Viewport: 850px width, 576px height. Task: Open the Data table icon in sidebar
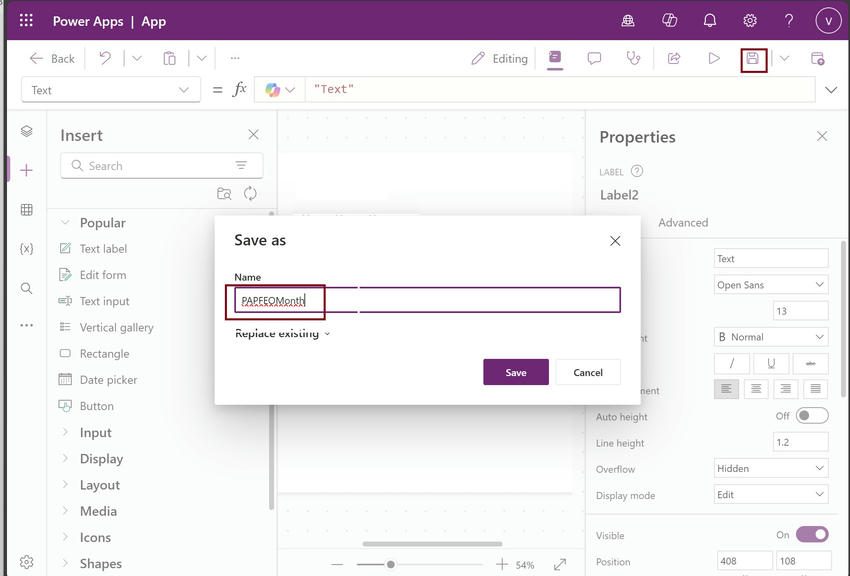pos(26,210)
